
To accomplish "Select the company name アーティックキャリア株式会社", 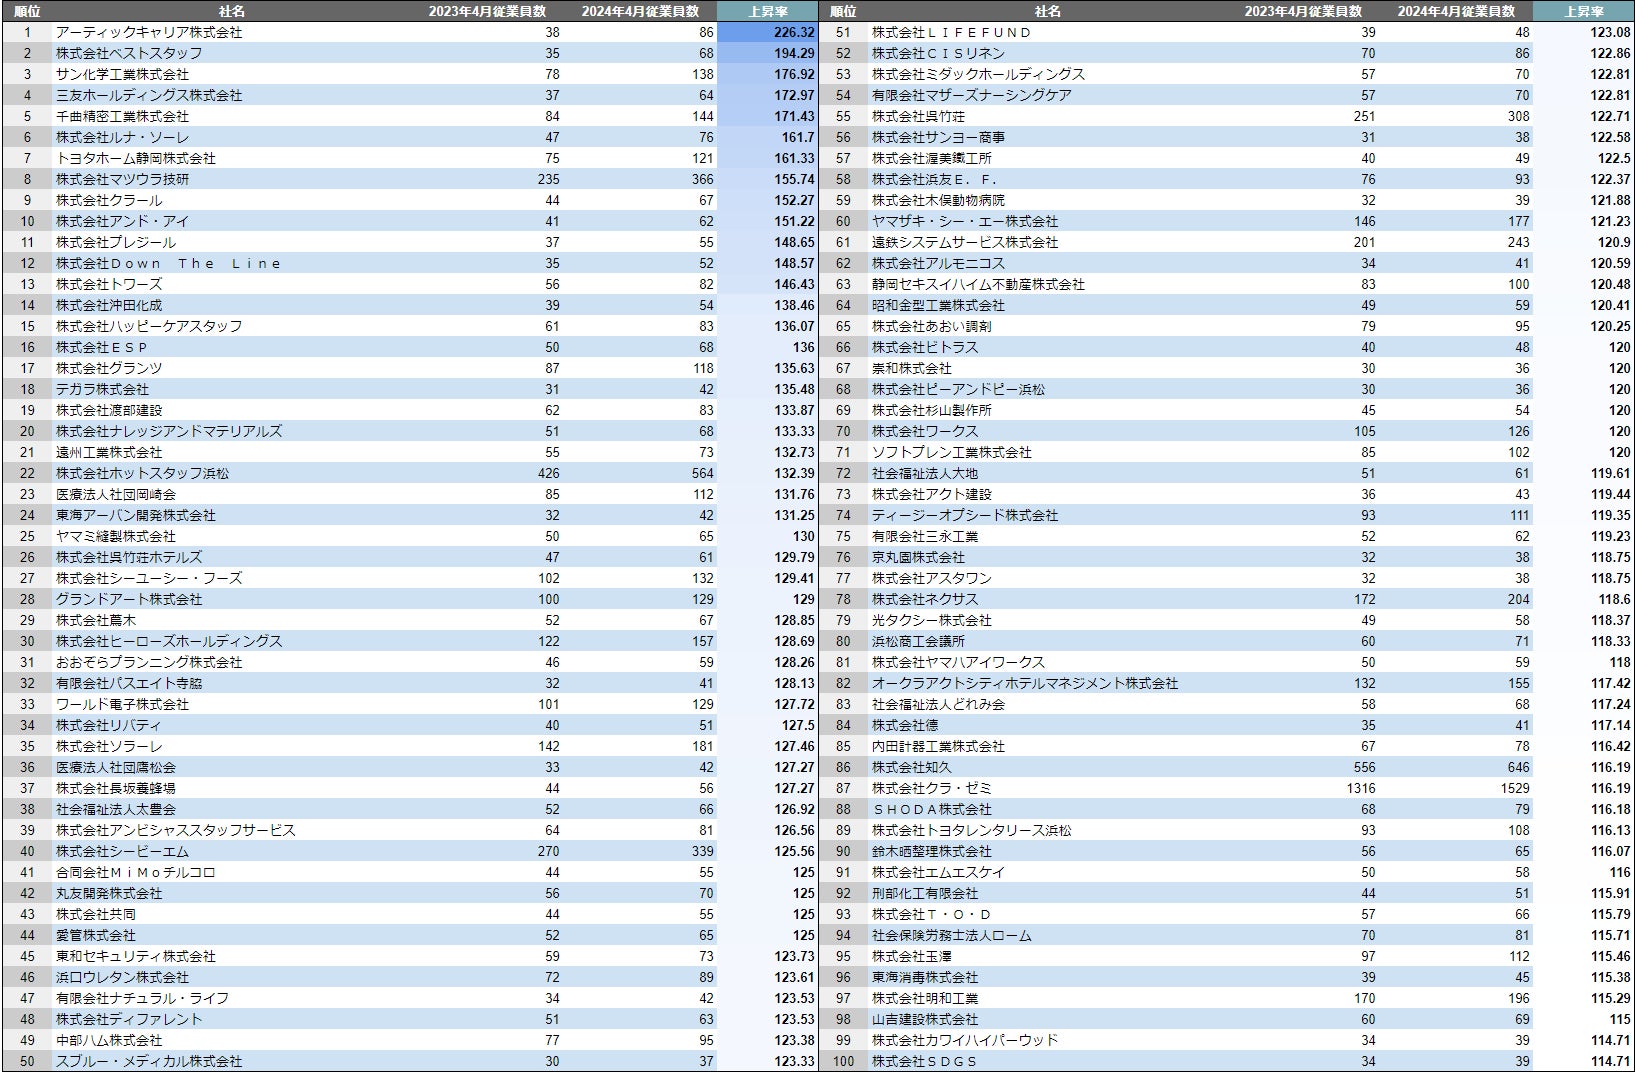I will [x=149, y=32].
